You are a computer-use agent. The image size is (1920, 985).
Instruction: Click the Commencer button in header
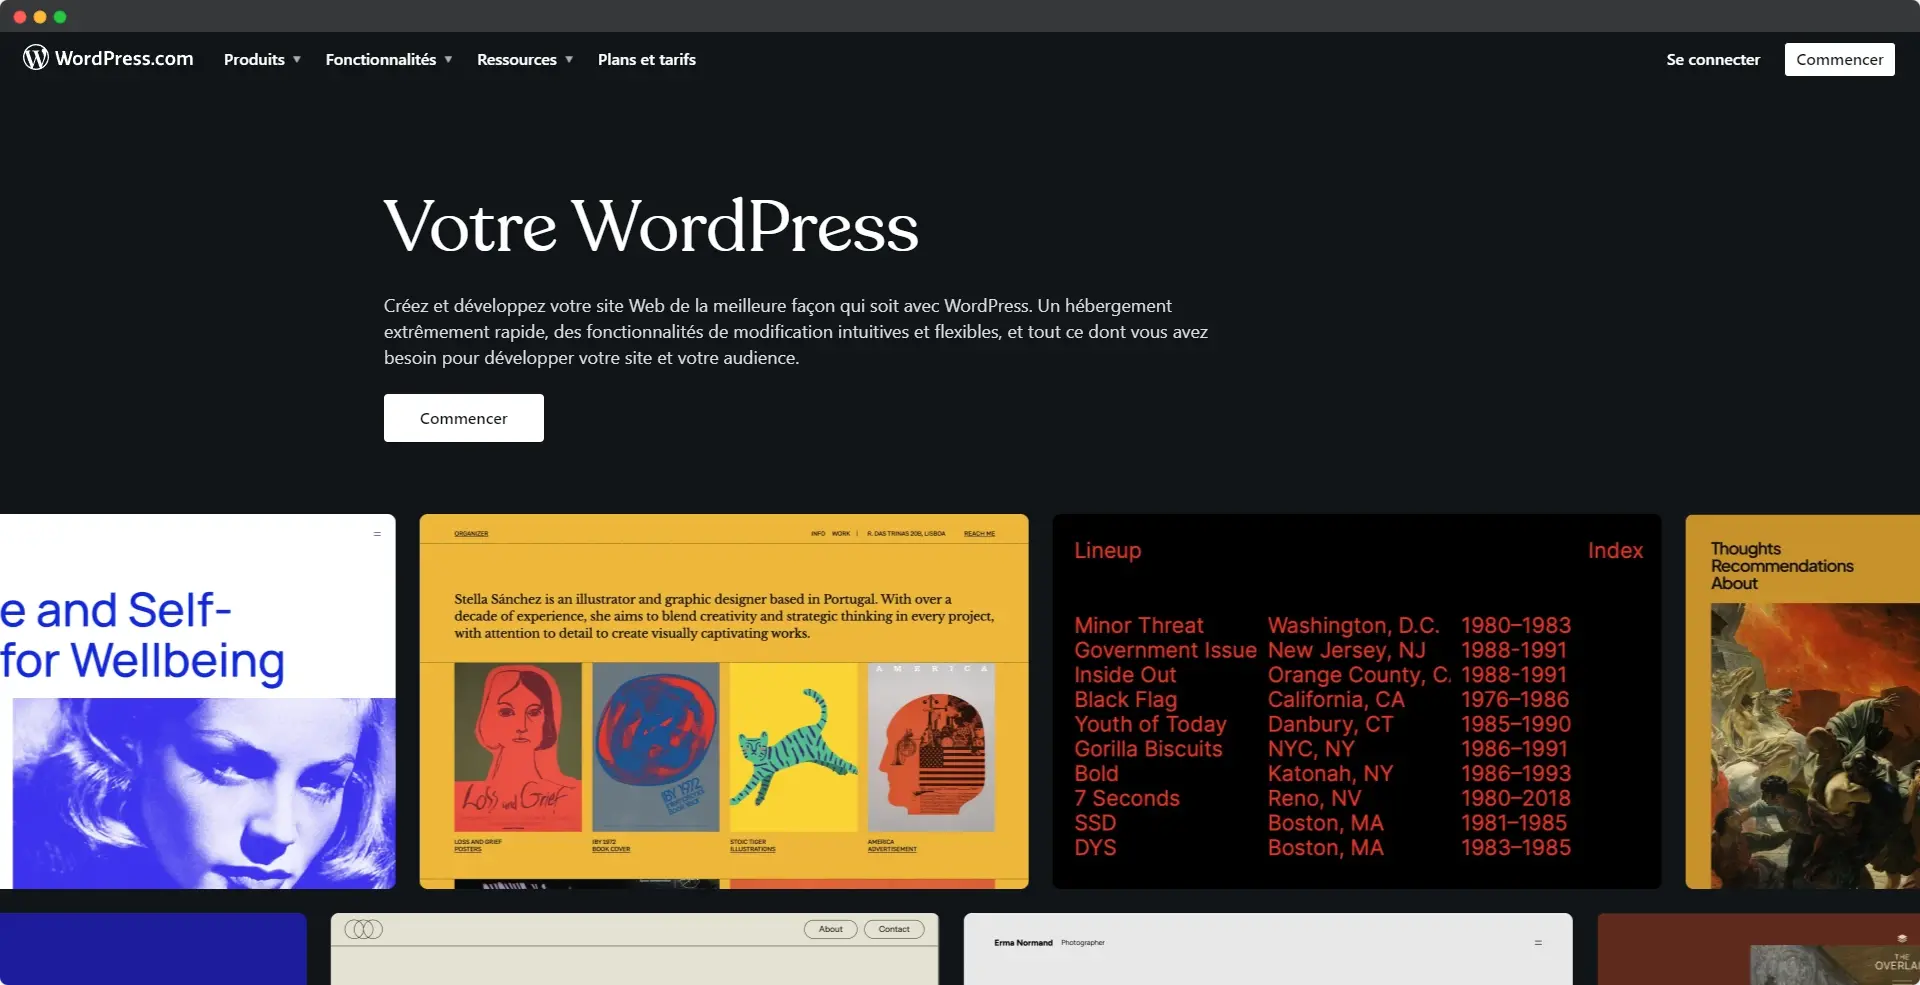point(1839,59)
